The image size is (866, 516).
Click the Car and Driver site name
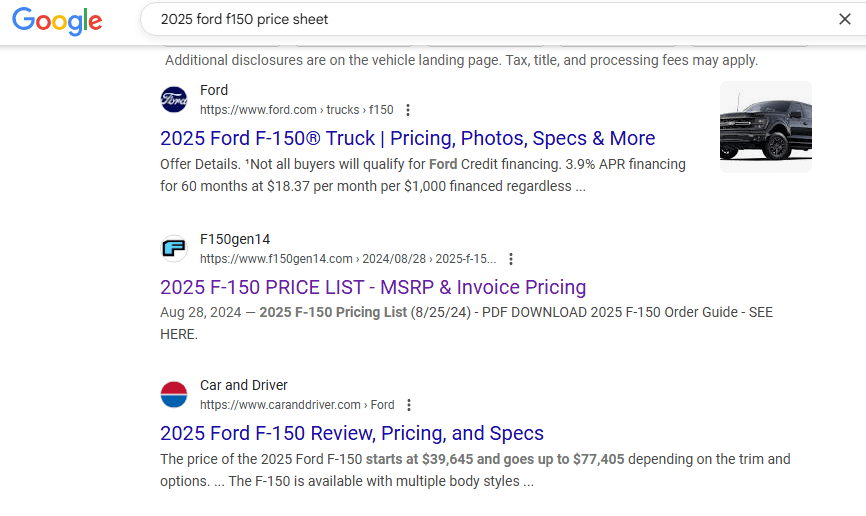244,385
